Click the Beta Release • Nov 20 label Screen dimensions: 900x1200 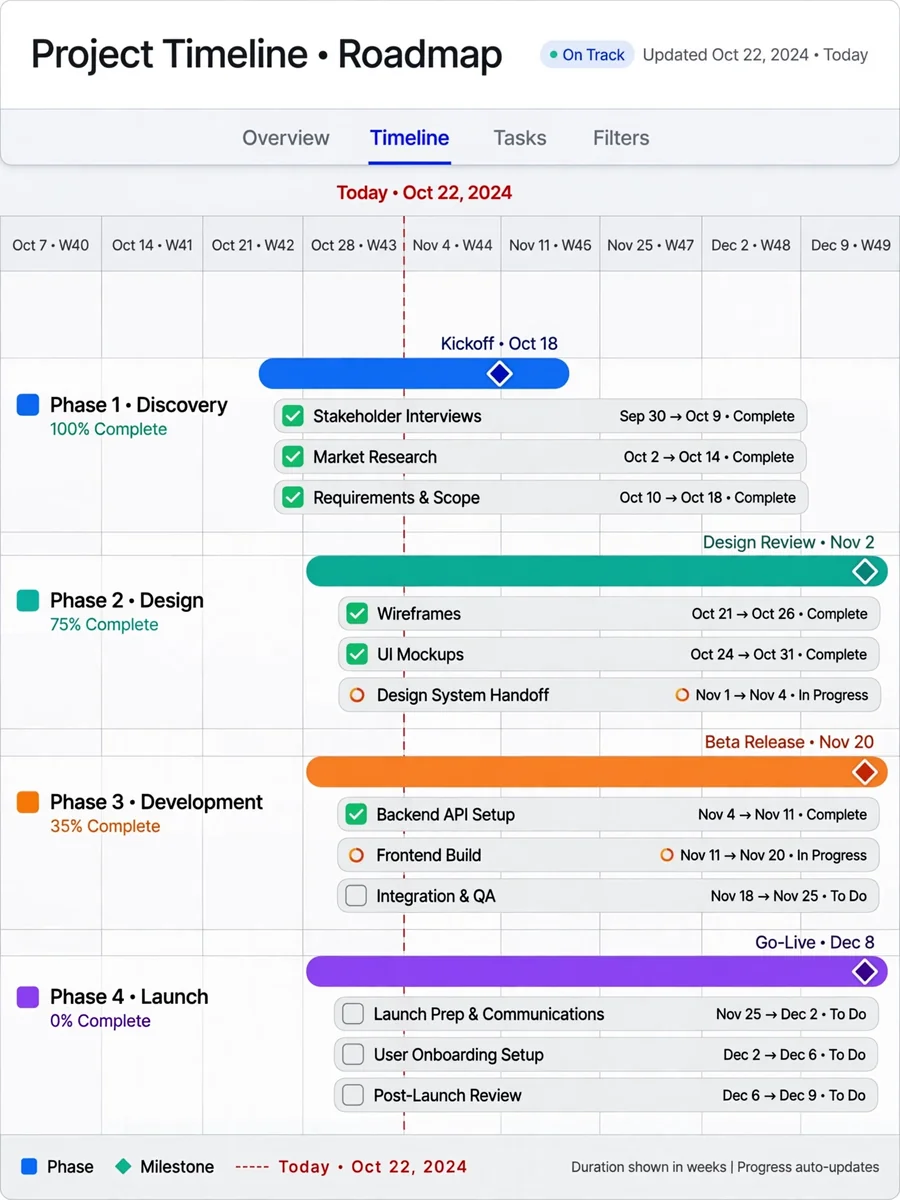click(789, 742)
